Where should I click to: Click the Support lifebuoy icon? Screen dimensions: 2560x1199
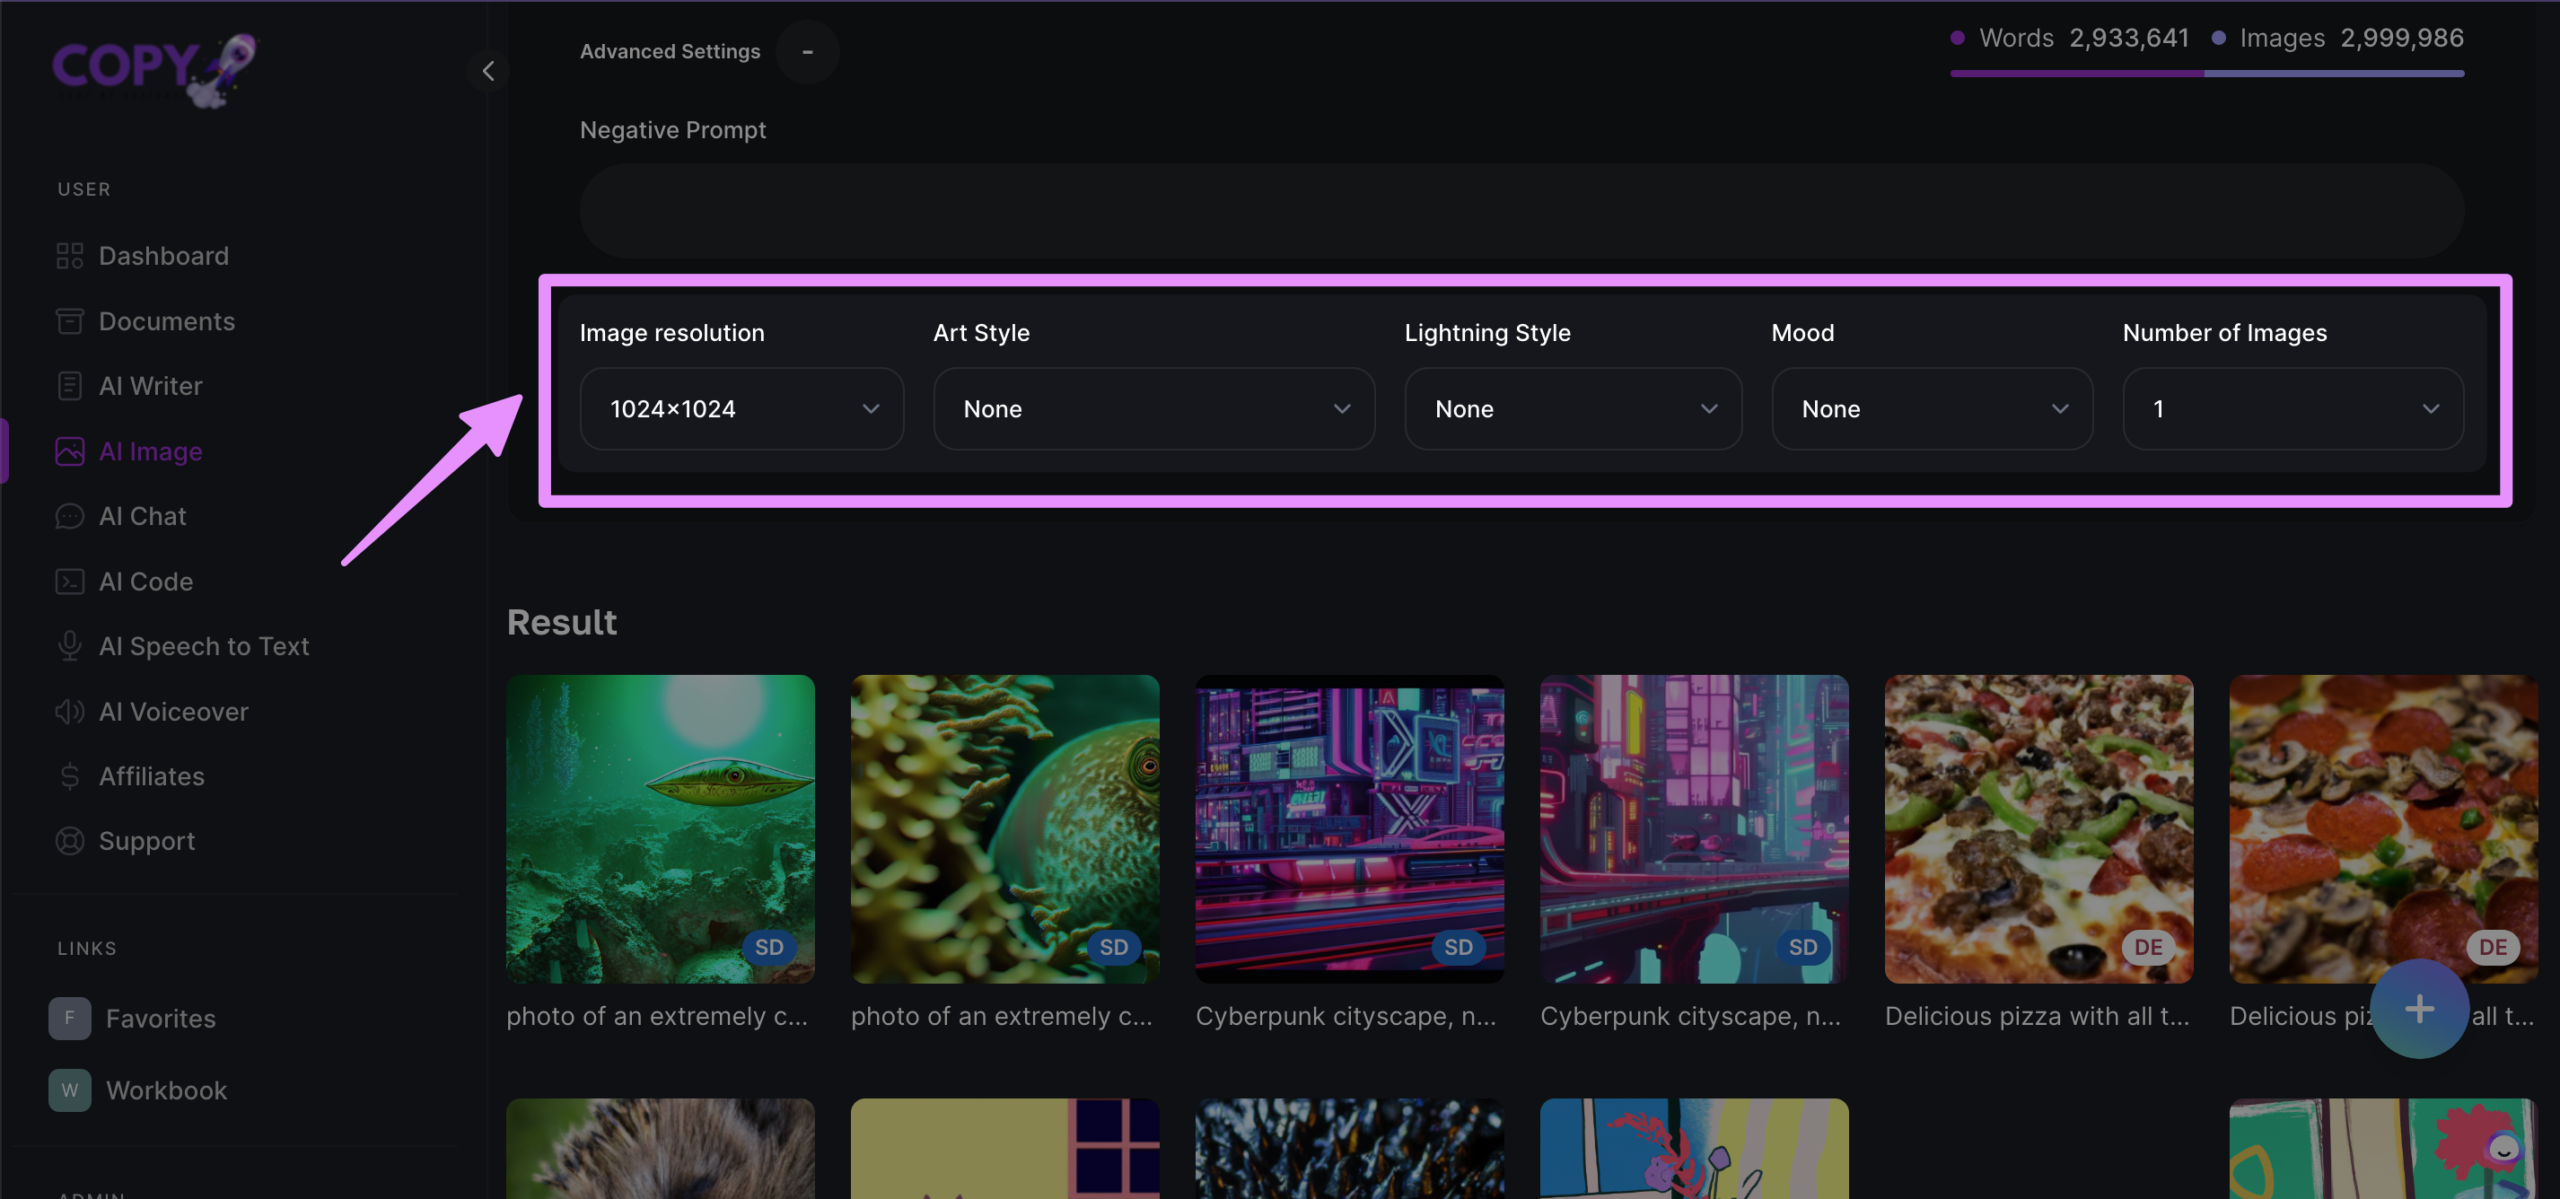point(69,841)
